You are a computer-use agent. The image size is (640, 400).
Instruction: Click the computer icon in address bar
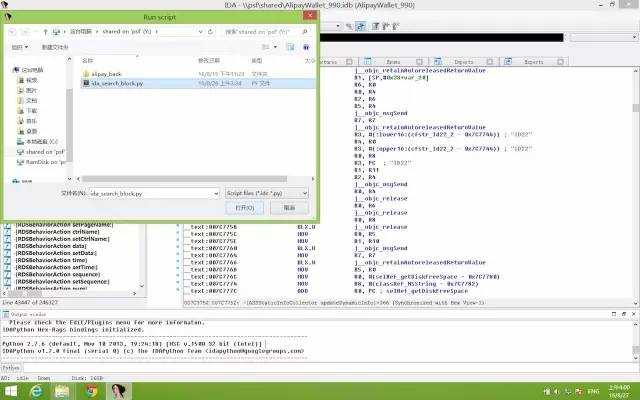56,31
